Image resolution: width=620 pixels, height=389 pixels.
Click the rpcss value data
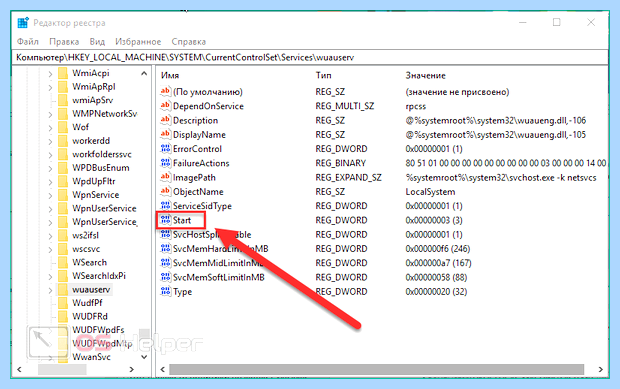[416, 106]
